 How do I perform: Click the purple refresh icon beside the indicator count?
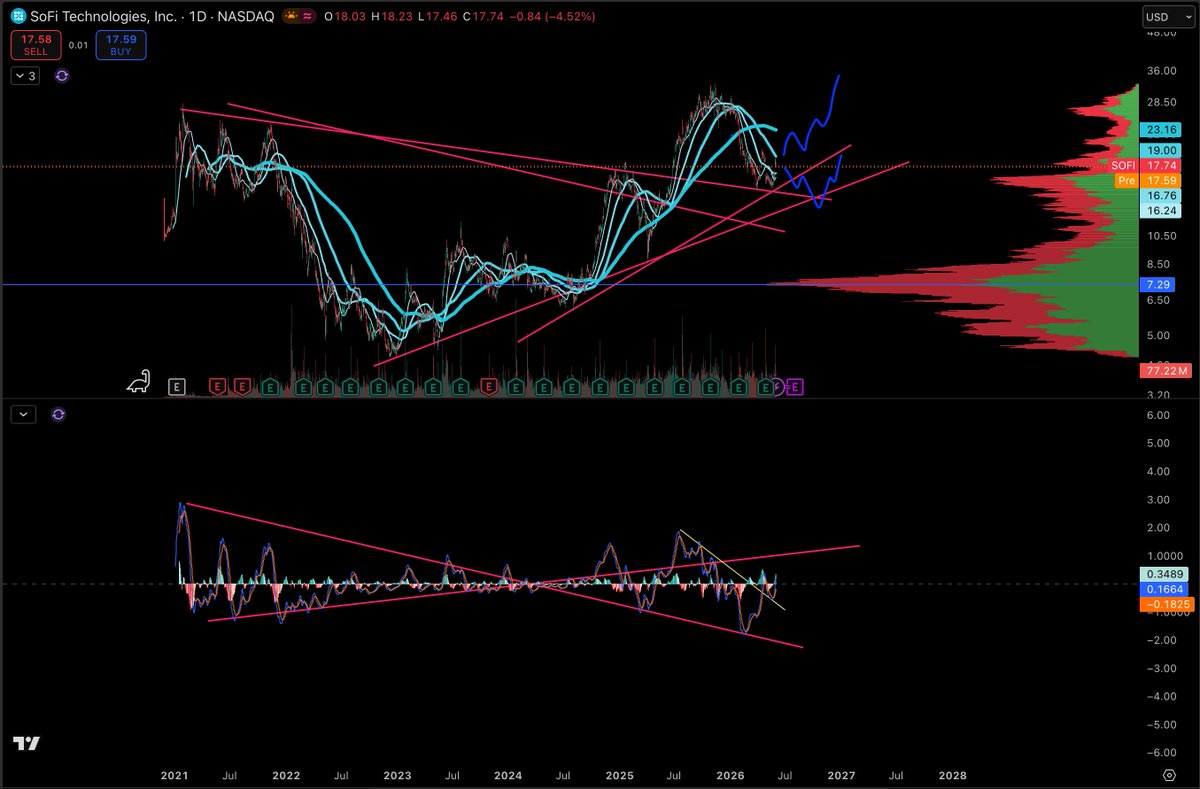tap(62, 75)
